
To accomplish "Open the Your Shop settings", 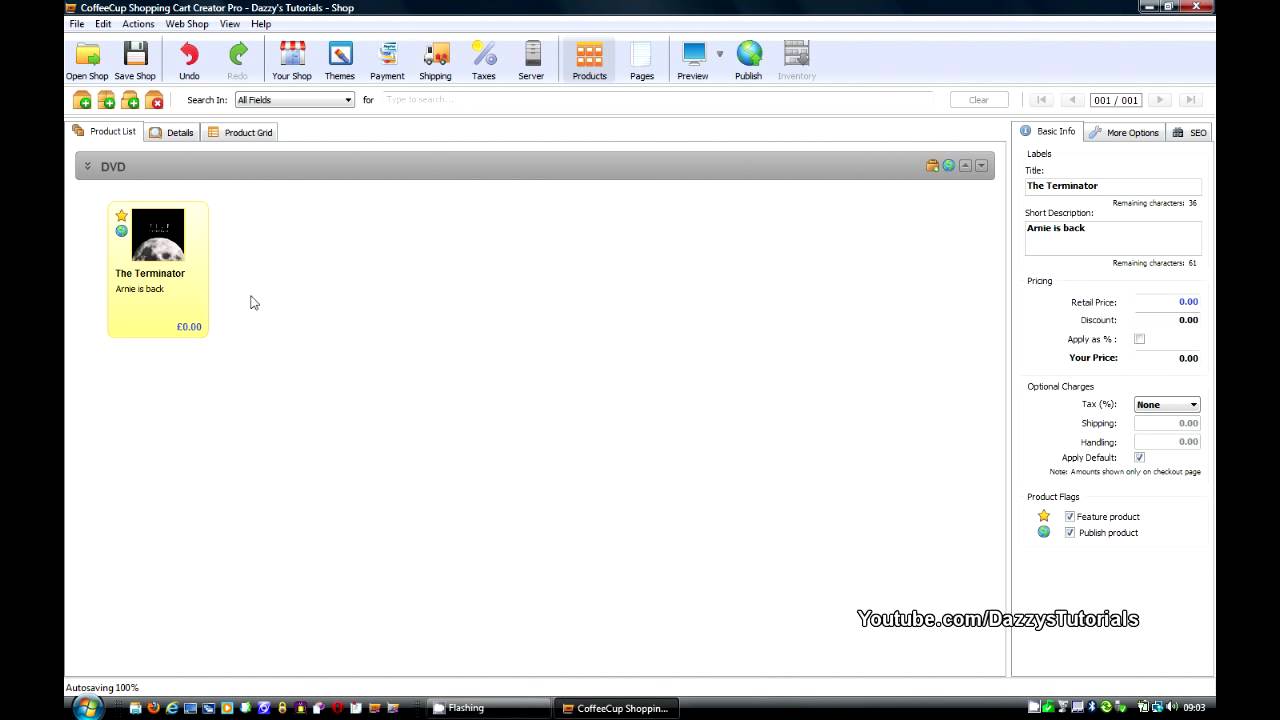I will point(292,61).
